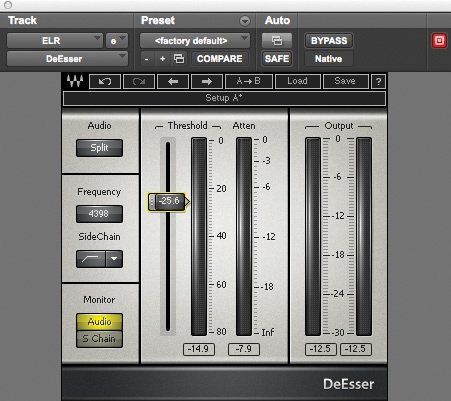This screenshot has width=451, height=401.
Task: Open help with the question mark button
Action: (x=378, y=81)
